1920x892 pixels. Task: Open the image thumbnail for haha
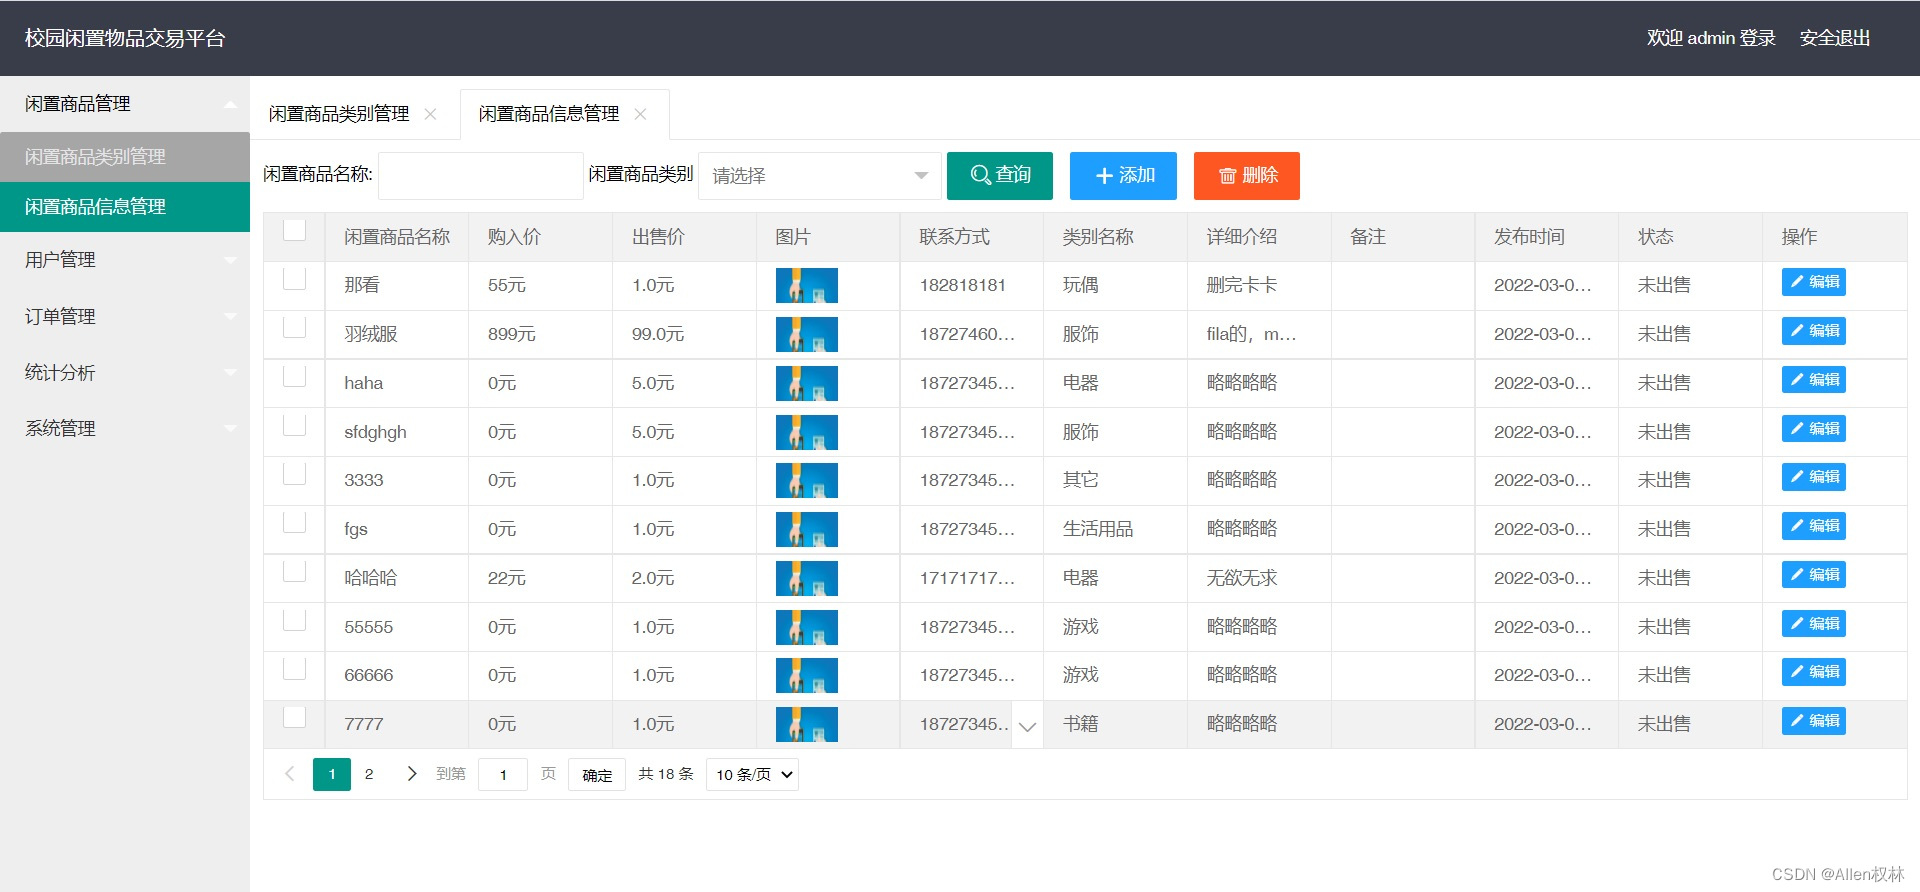pos(807,383)
